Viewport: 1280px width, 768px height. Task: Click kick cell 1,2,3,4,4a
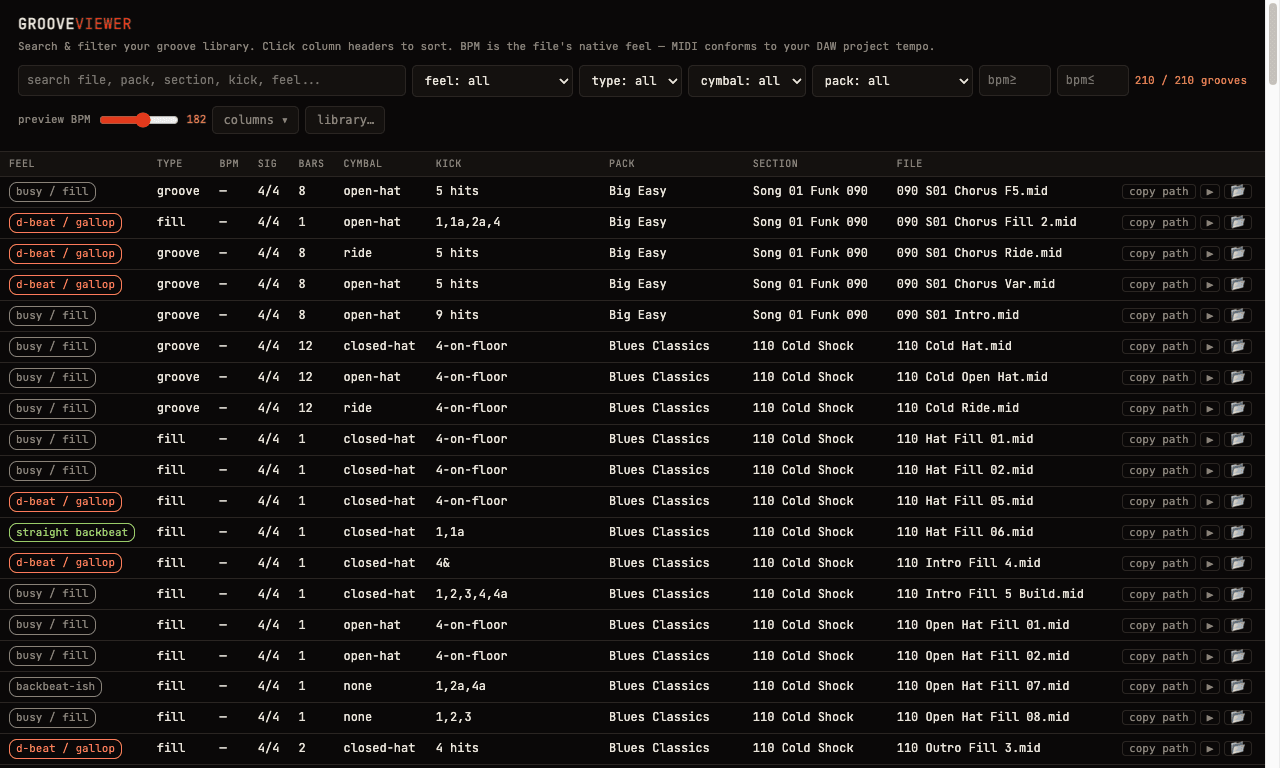[x=472, y=595]
